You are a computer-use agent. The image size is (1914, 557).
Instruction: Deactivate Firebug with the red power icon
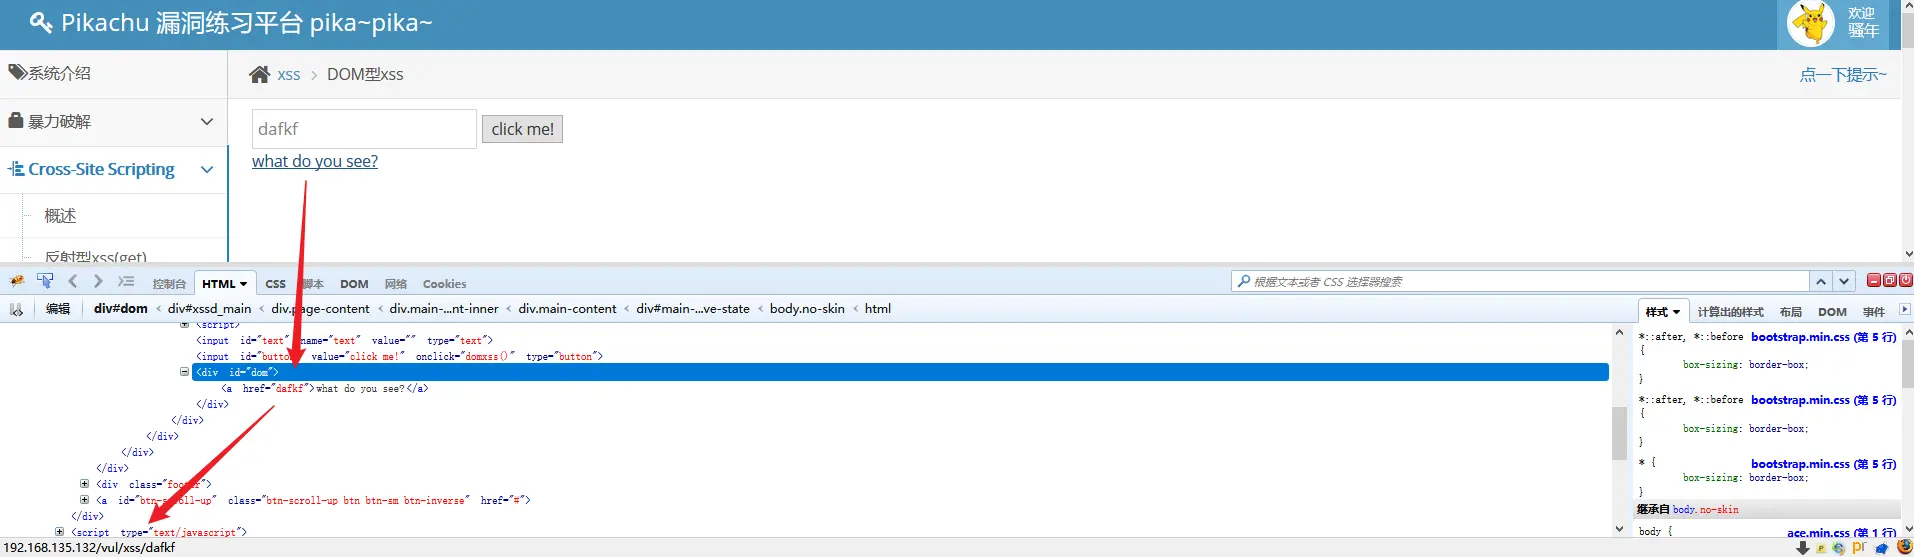(1905, 281)
